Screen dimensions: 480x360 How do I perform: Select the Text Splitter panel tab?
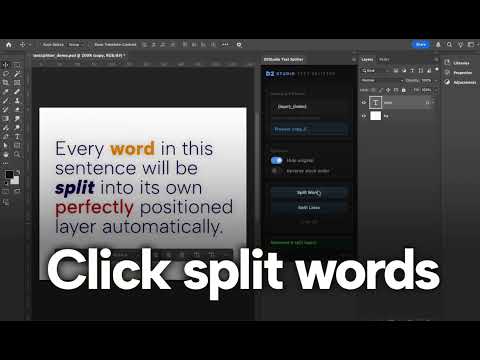(283, 59)
